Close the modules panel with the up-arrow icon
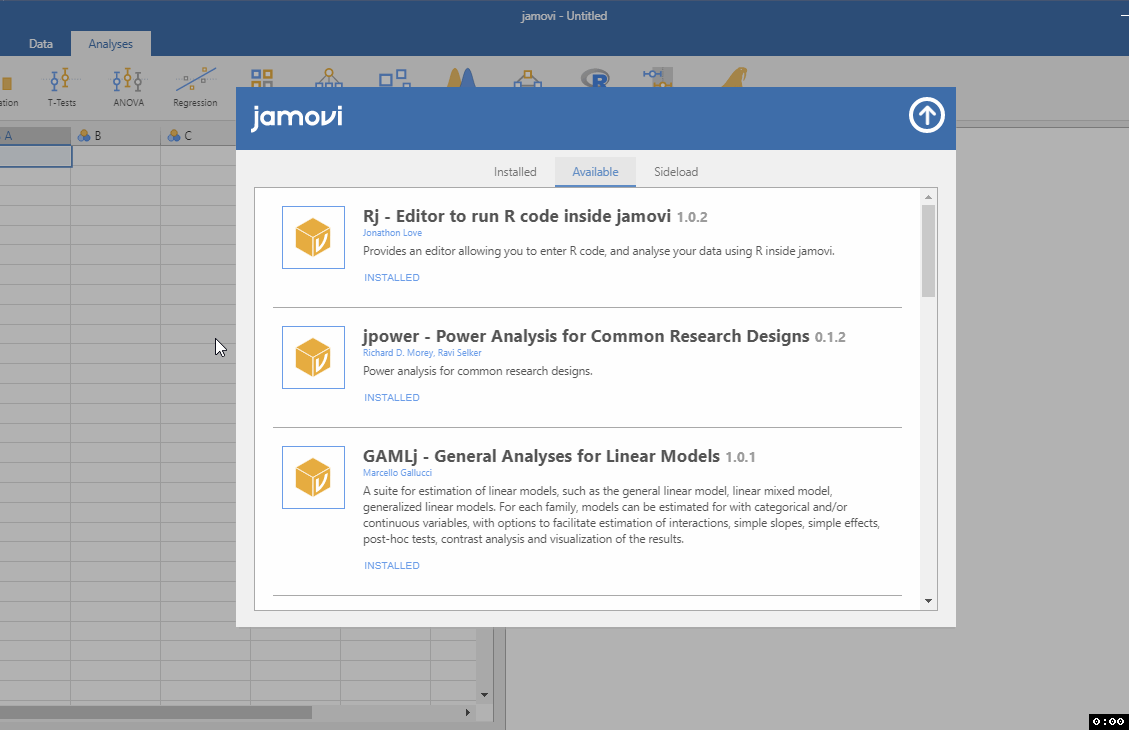The width and height of the screenshot is (1129, 730). coord(926,115)
